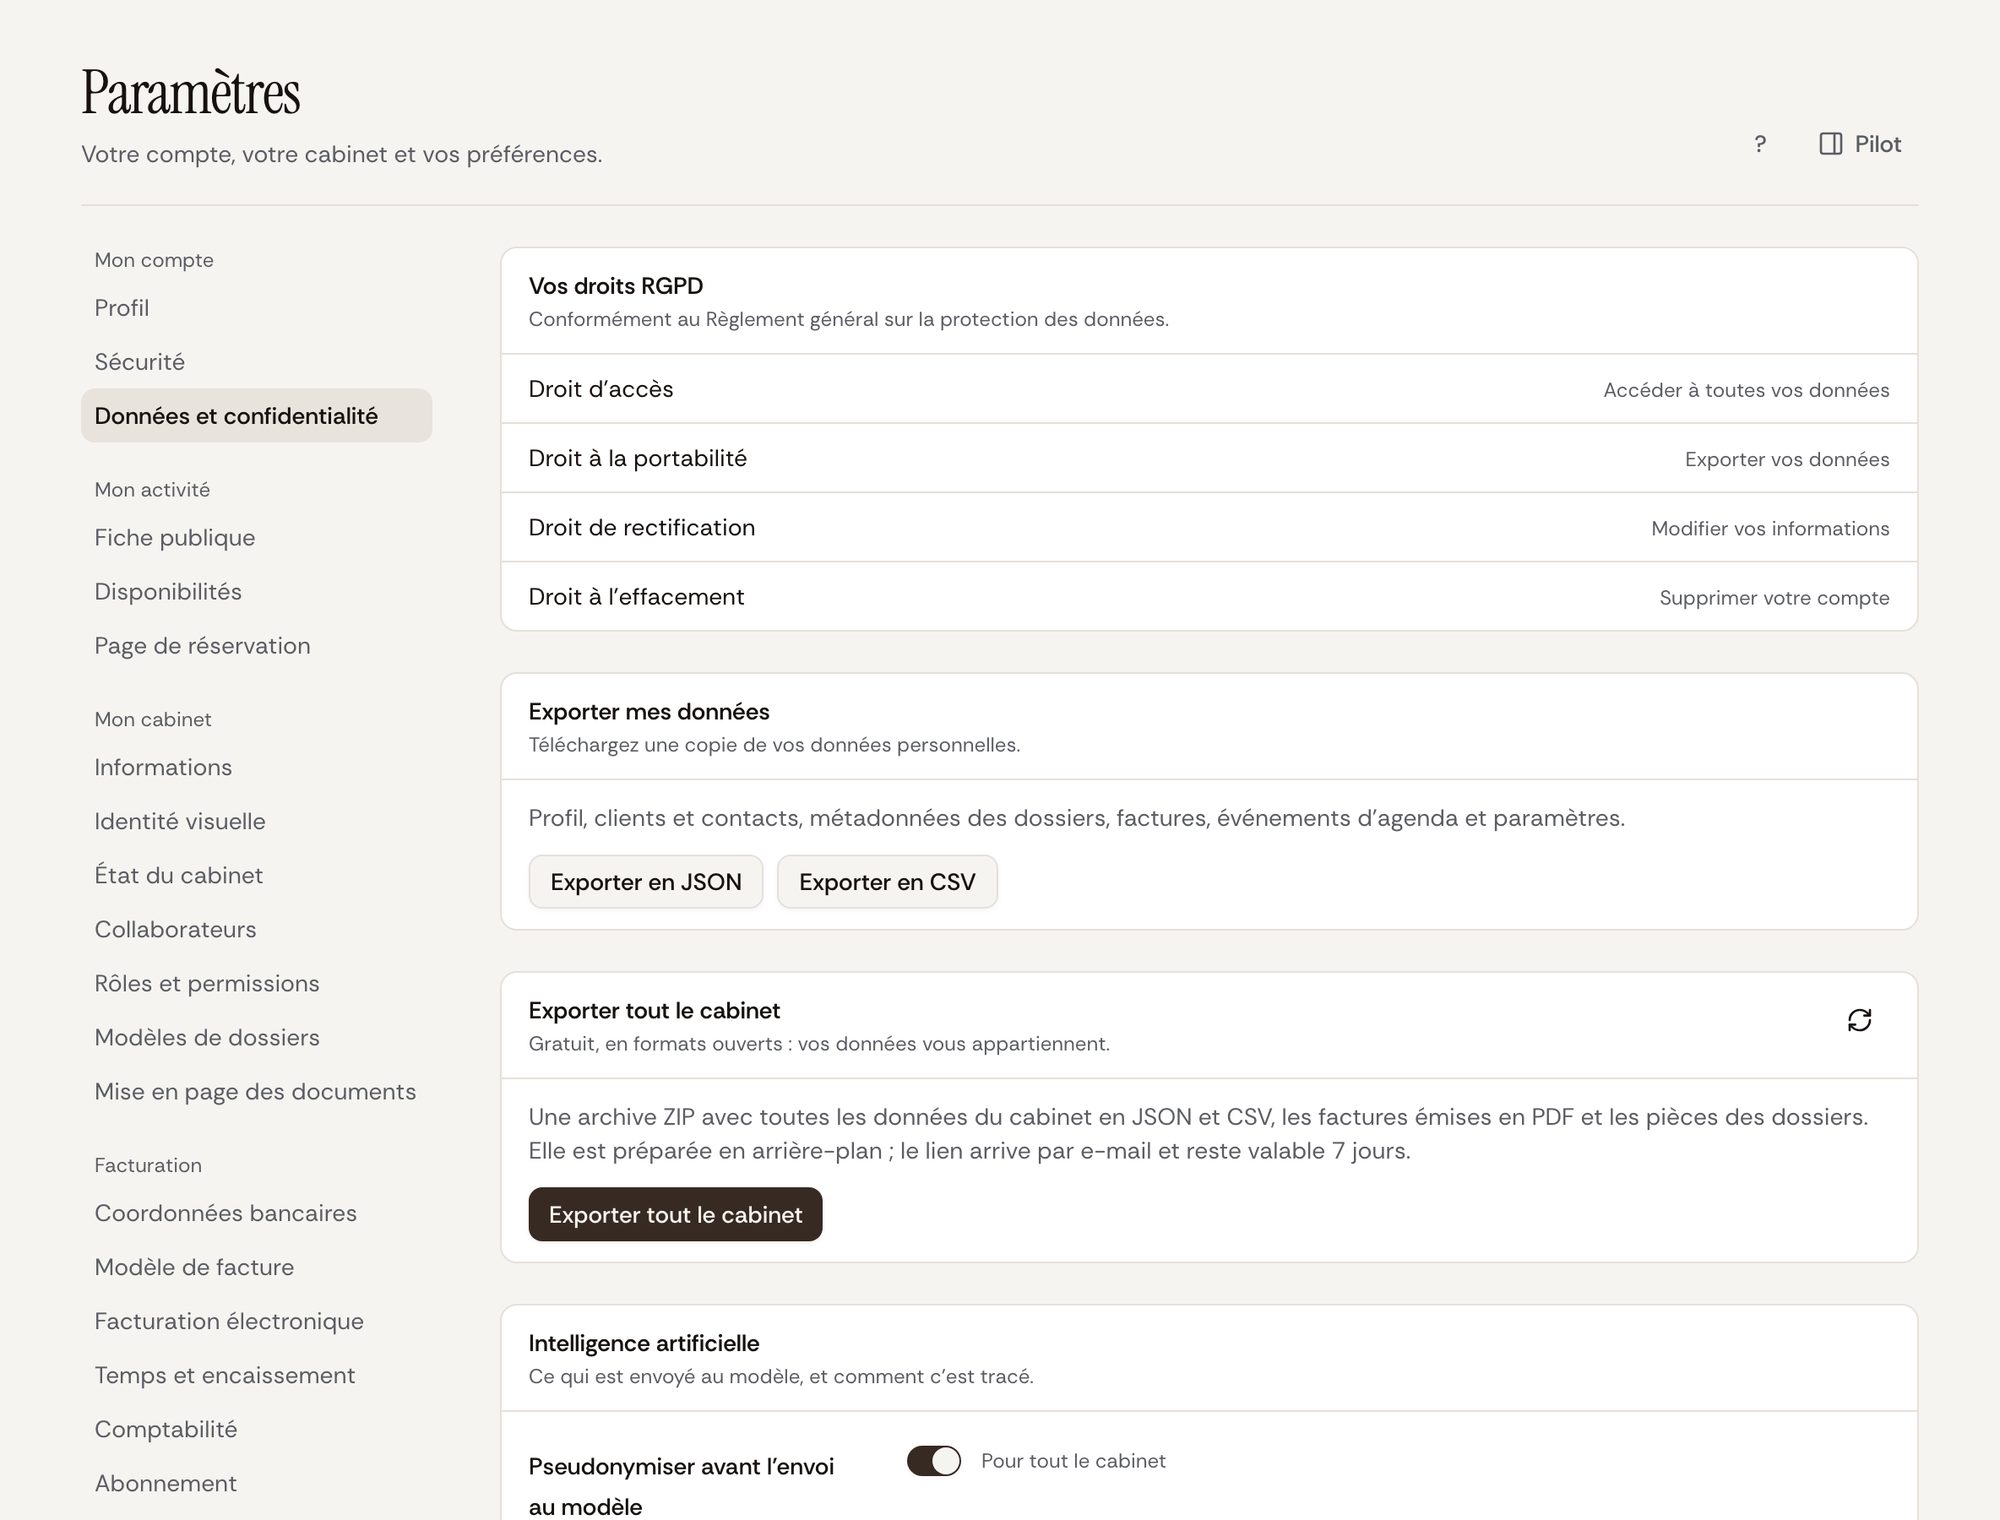Screen dimensions: 2000x1520
Task: Disable the Pseudonymiser avant l'envoi toggle
Action: pyautogui.click(x=934, y=1461)
